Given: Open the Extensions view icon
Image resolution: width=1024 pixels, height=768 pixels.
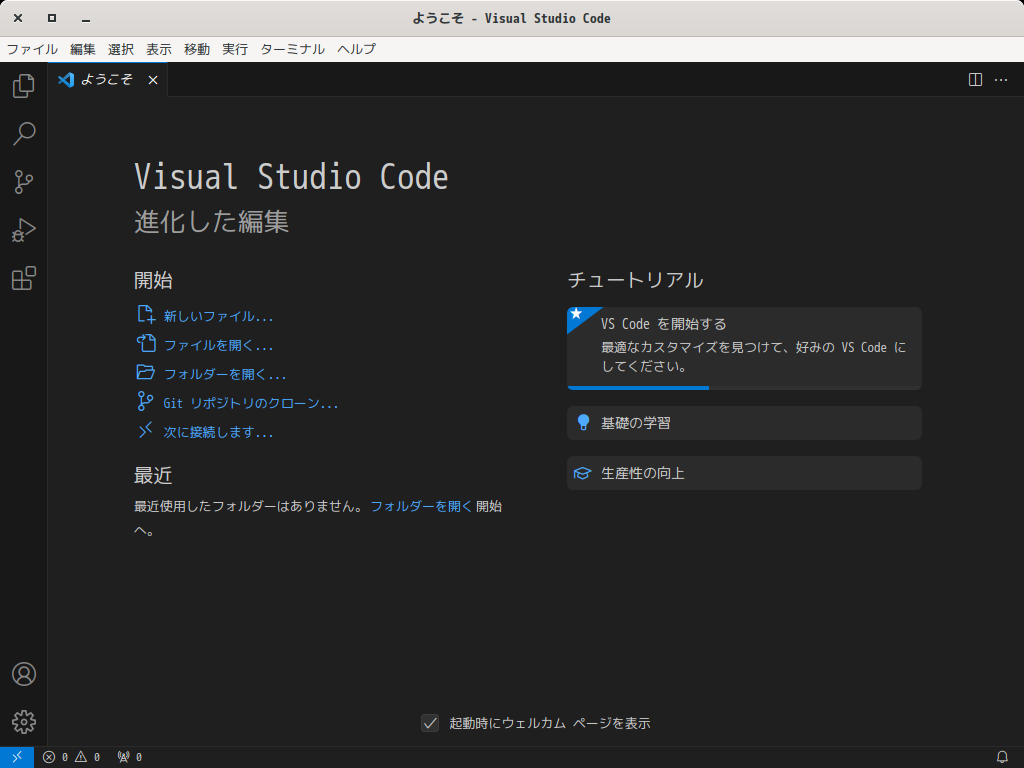Looking at the screenshot, I should coord(24,278).
